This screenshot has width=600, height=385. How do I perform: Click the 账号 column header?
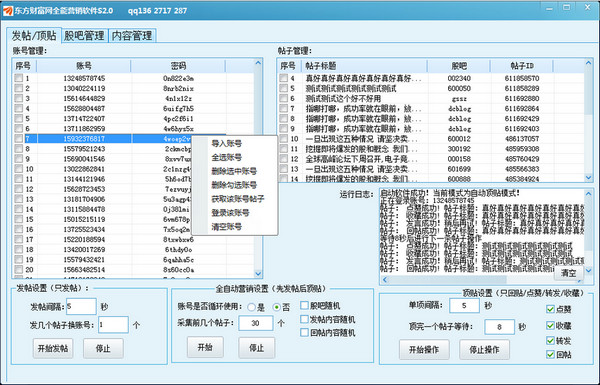coord(84,66)
